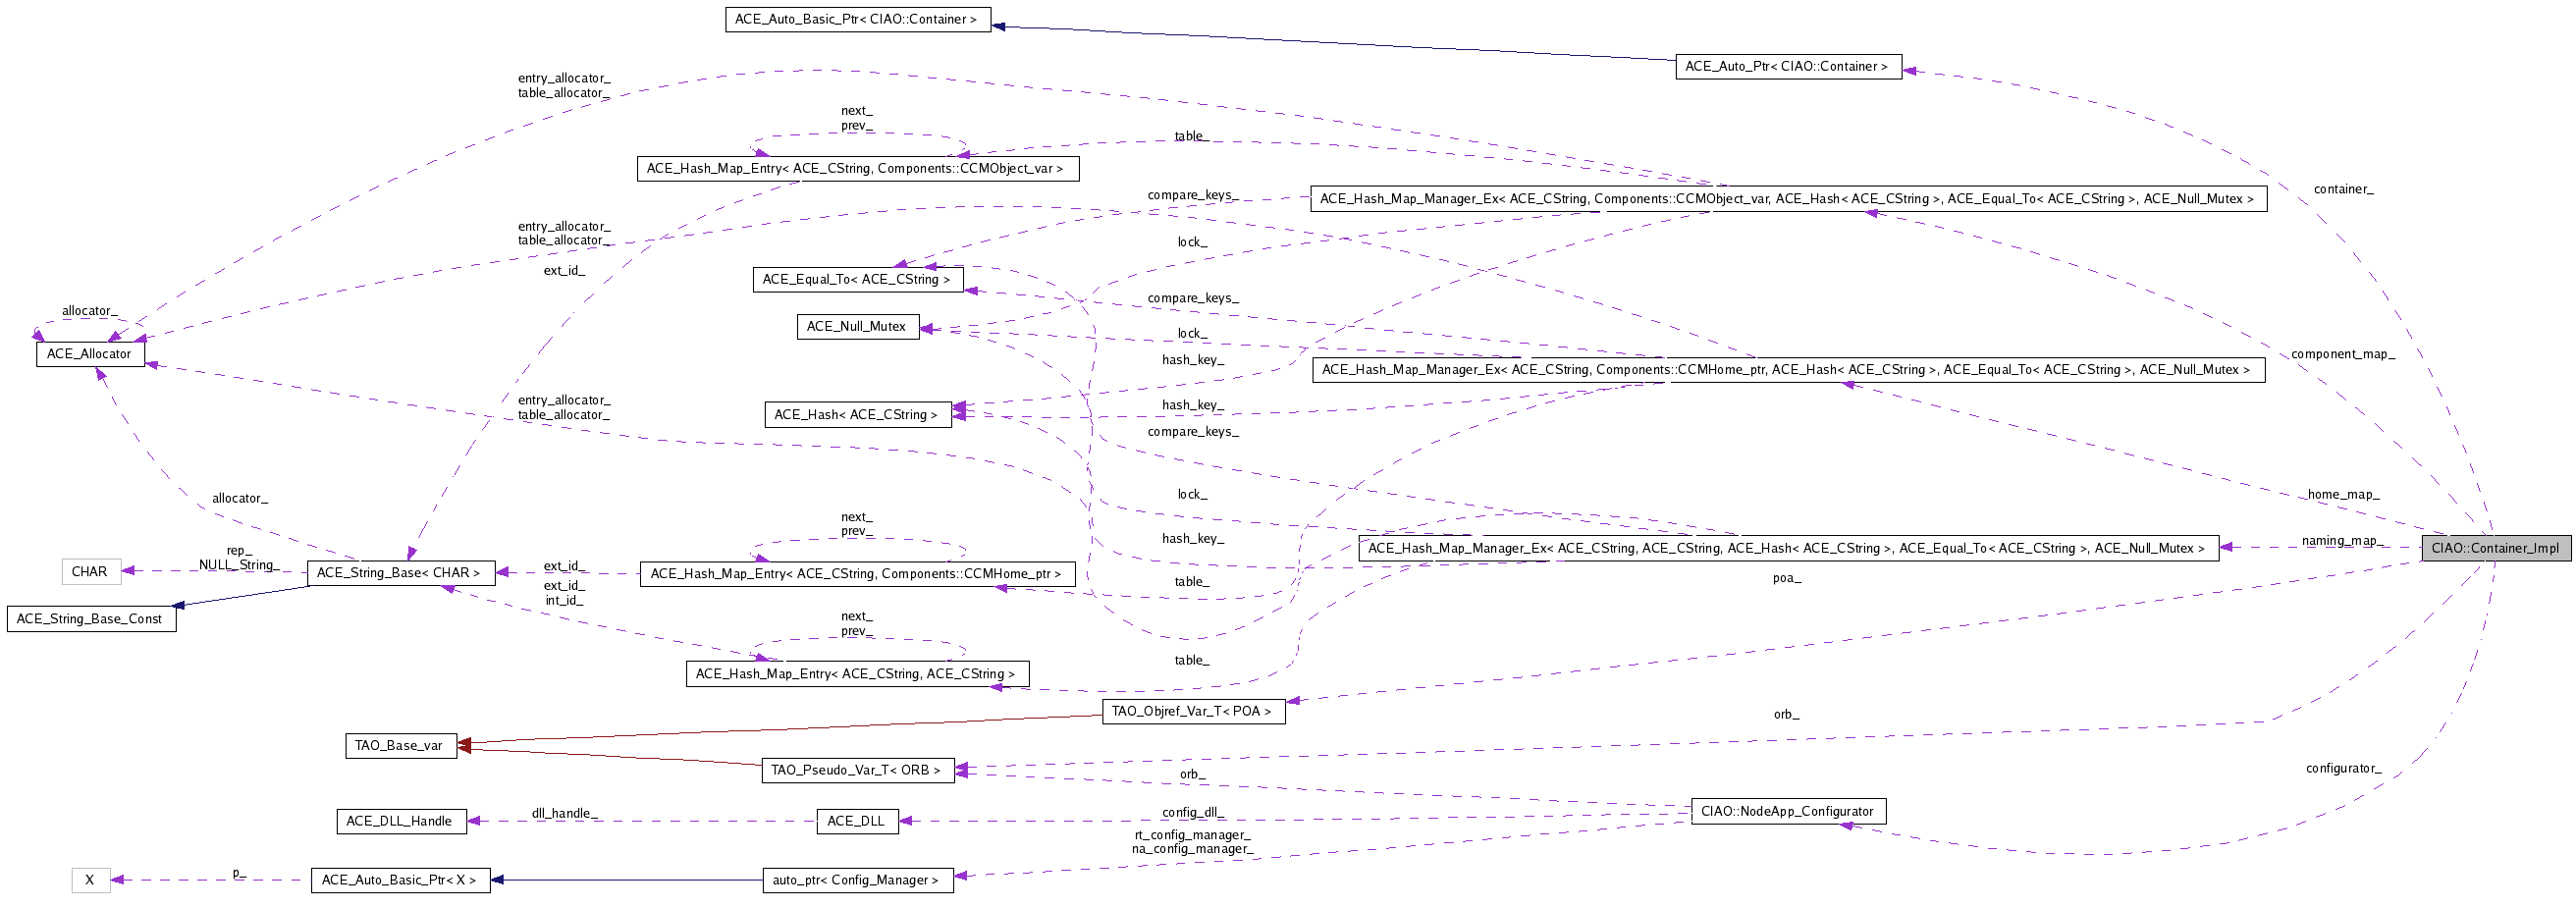Screen dimensions: 2576x908
Task: Select the CIAO::Container_Impl node
Action: coord(2495,548)
